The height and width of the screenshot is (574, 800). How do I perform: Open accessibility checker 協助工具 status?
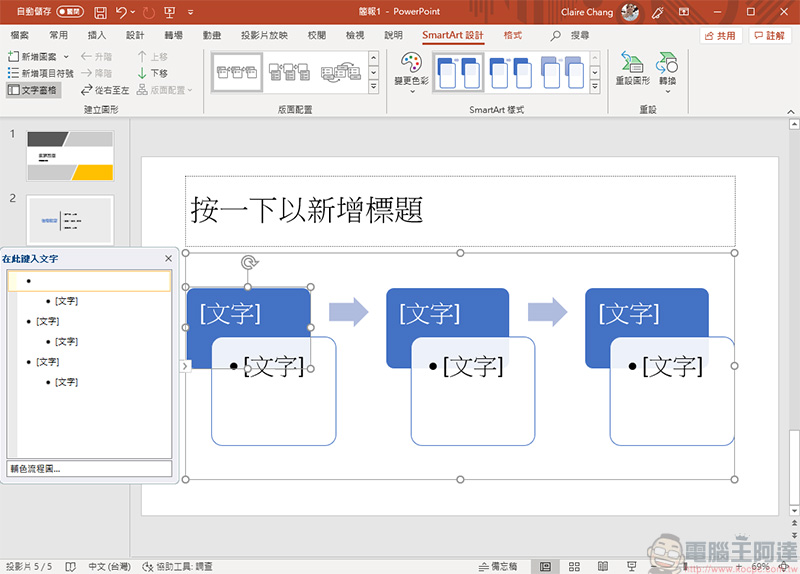coord(177,566)
